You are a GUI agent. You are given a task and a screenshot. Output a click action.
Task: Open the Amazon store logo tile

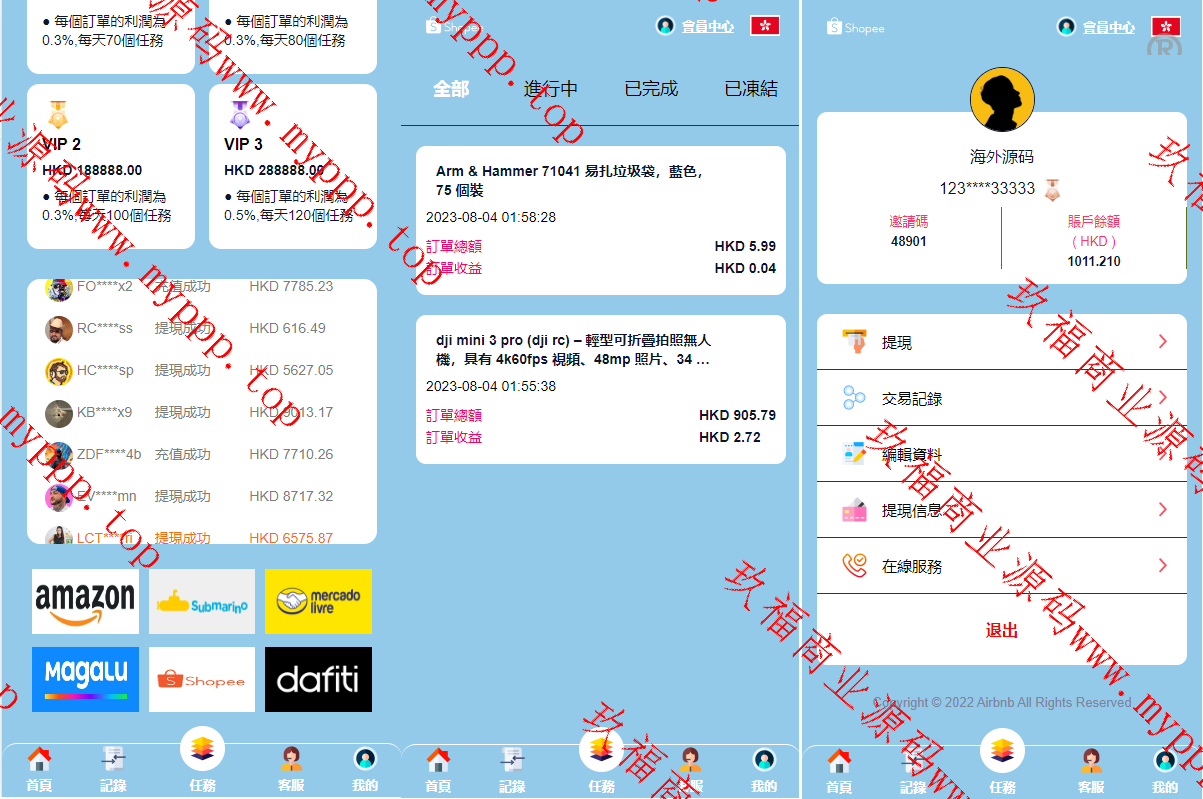pyautogui.click(x=85, y=601)
